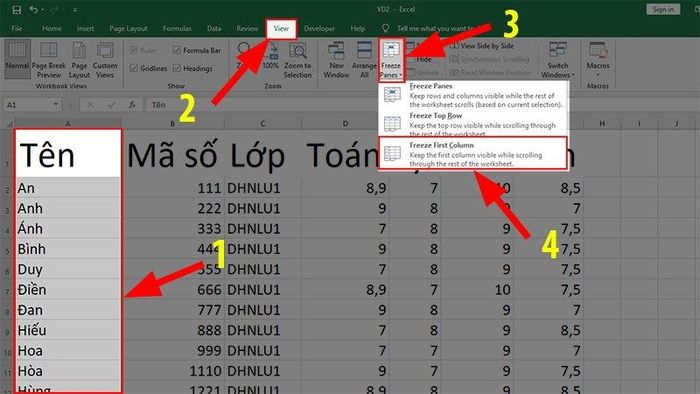Select cell containing Hiếu

(x=68, y=330)
